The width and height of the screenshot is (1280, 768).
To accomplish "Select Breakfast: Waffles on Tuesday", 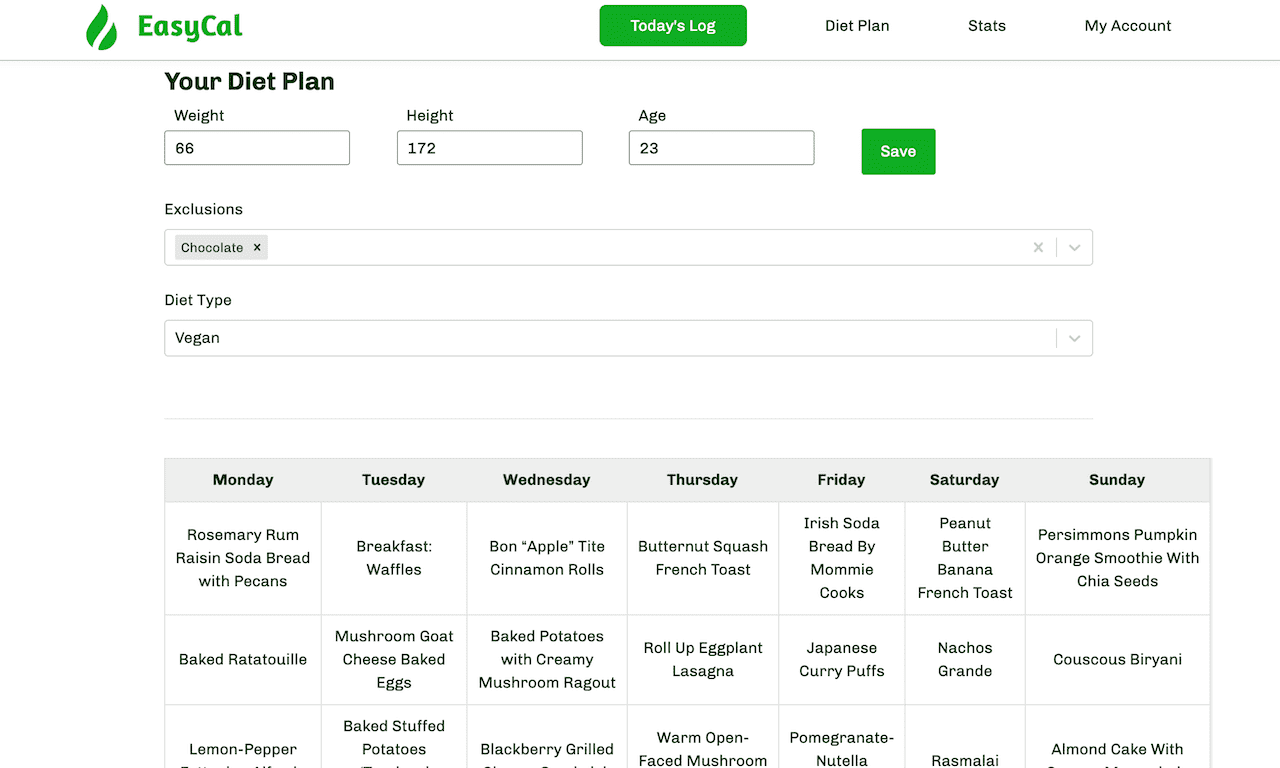I will tap(394, 558).
